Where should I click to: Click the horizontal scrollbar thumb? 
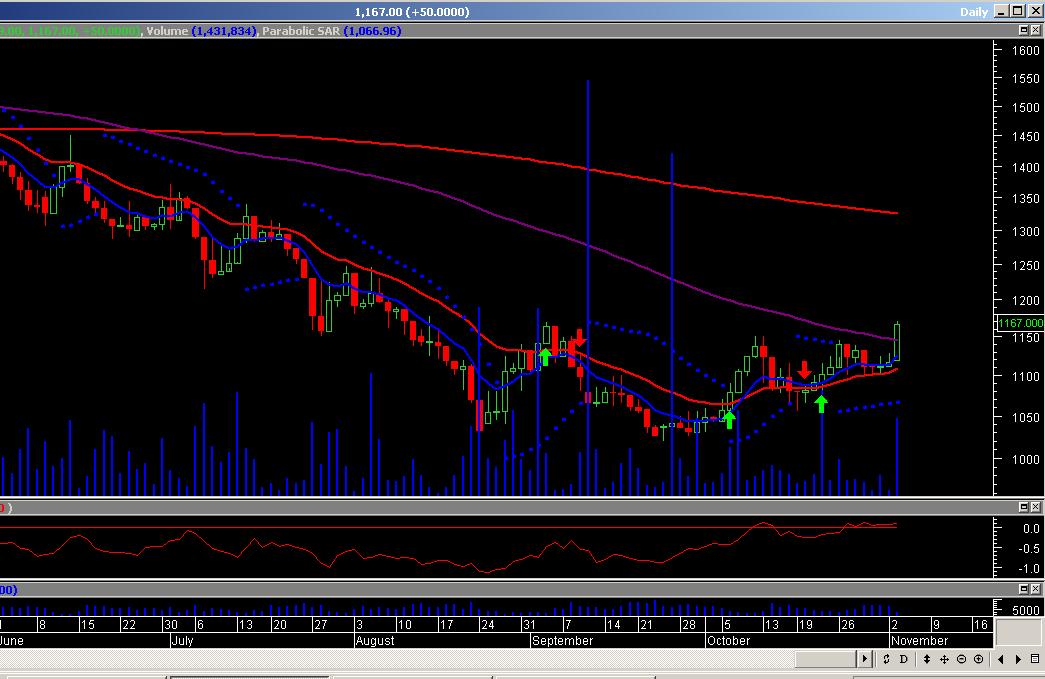825,660
